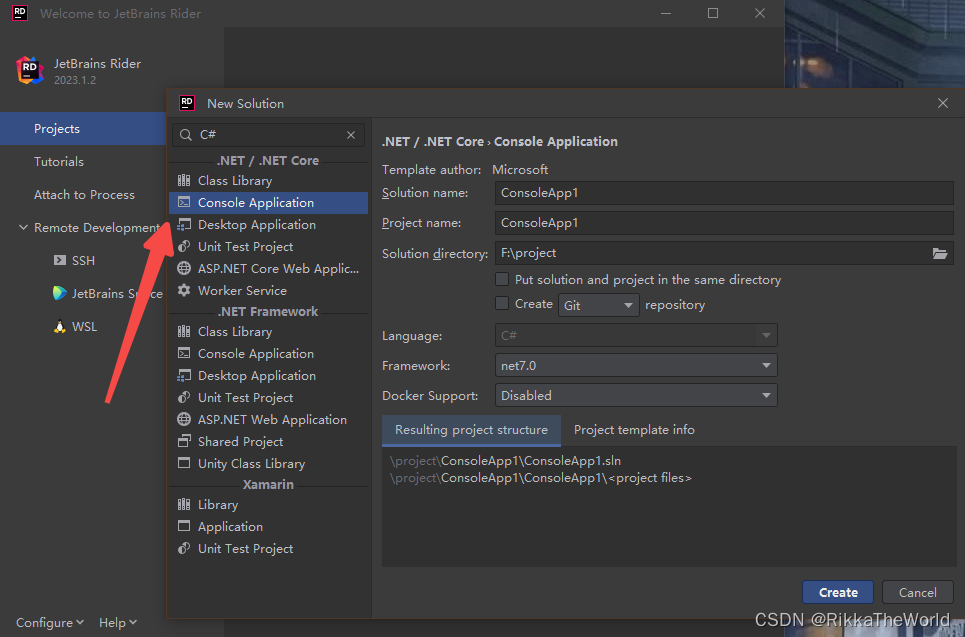Close the New Solution dialog
Viewport: 965px width, 637px height.
942,103
